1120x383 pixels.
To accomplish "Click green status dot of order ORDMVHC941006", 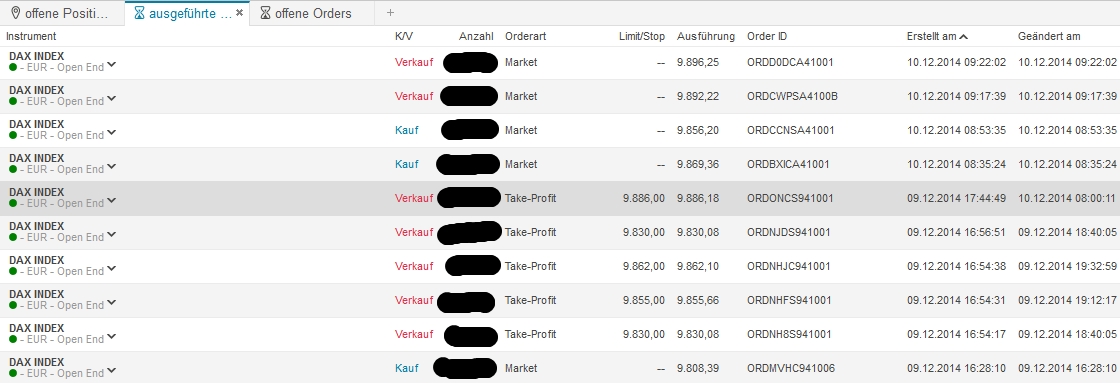I will 13,373.
